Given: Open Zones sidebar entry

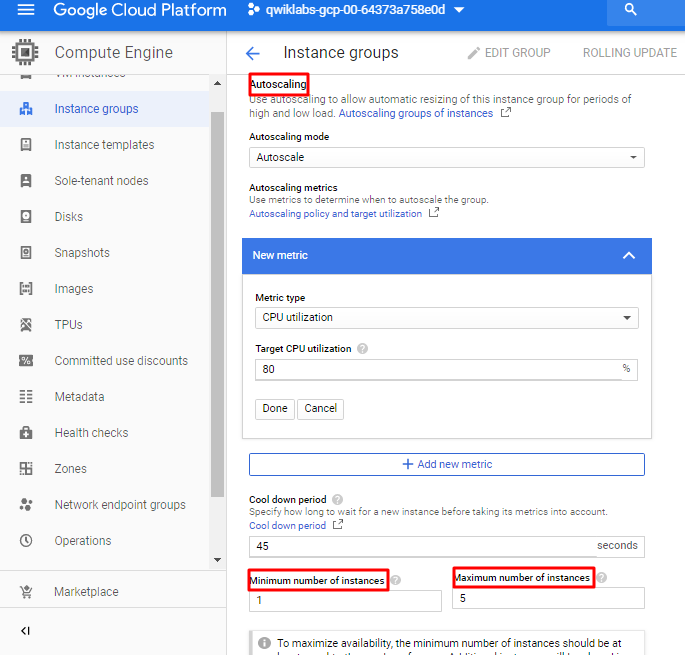Looking at the screenshot, I should point(70,468).
